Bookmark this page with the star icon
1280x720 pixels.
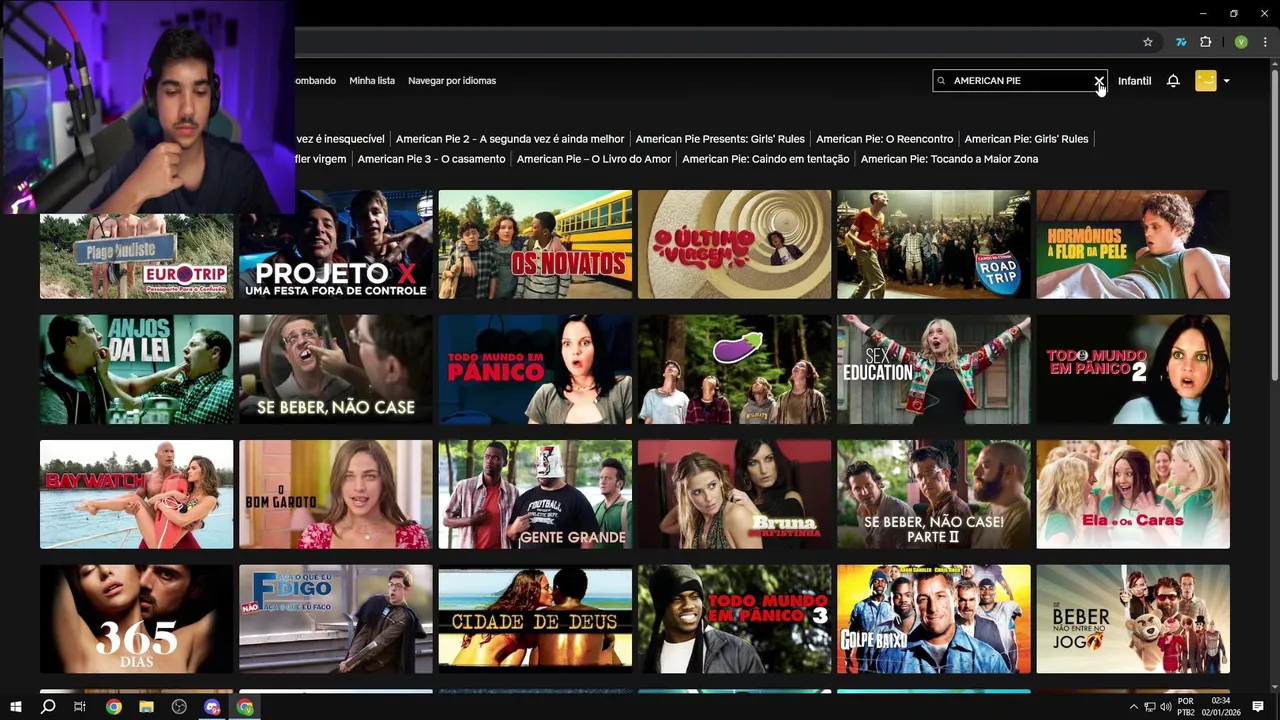[x=1148, y=42]
